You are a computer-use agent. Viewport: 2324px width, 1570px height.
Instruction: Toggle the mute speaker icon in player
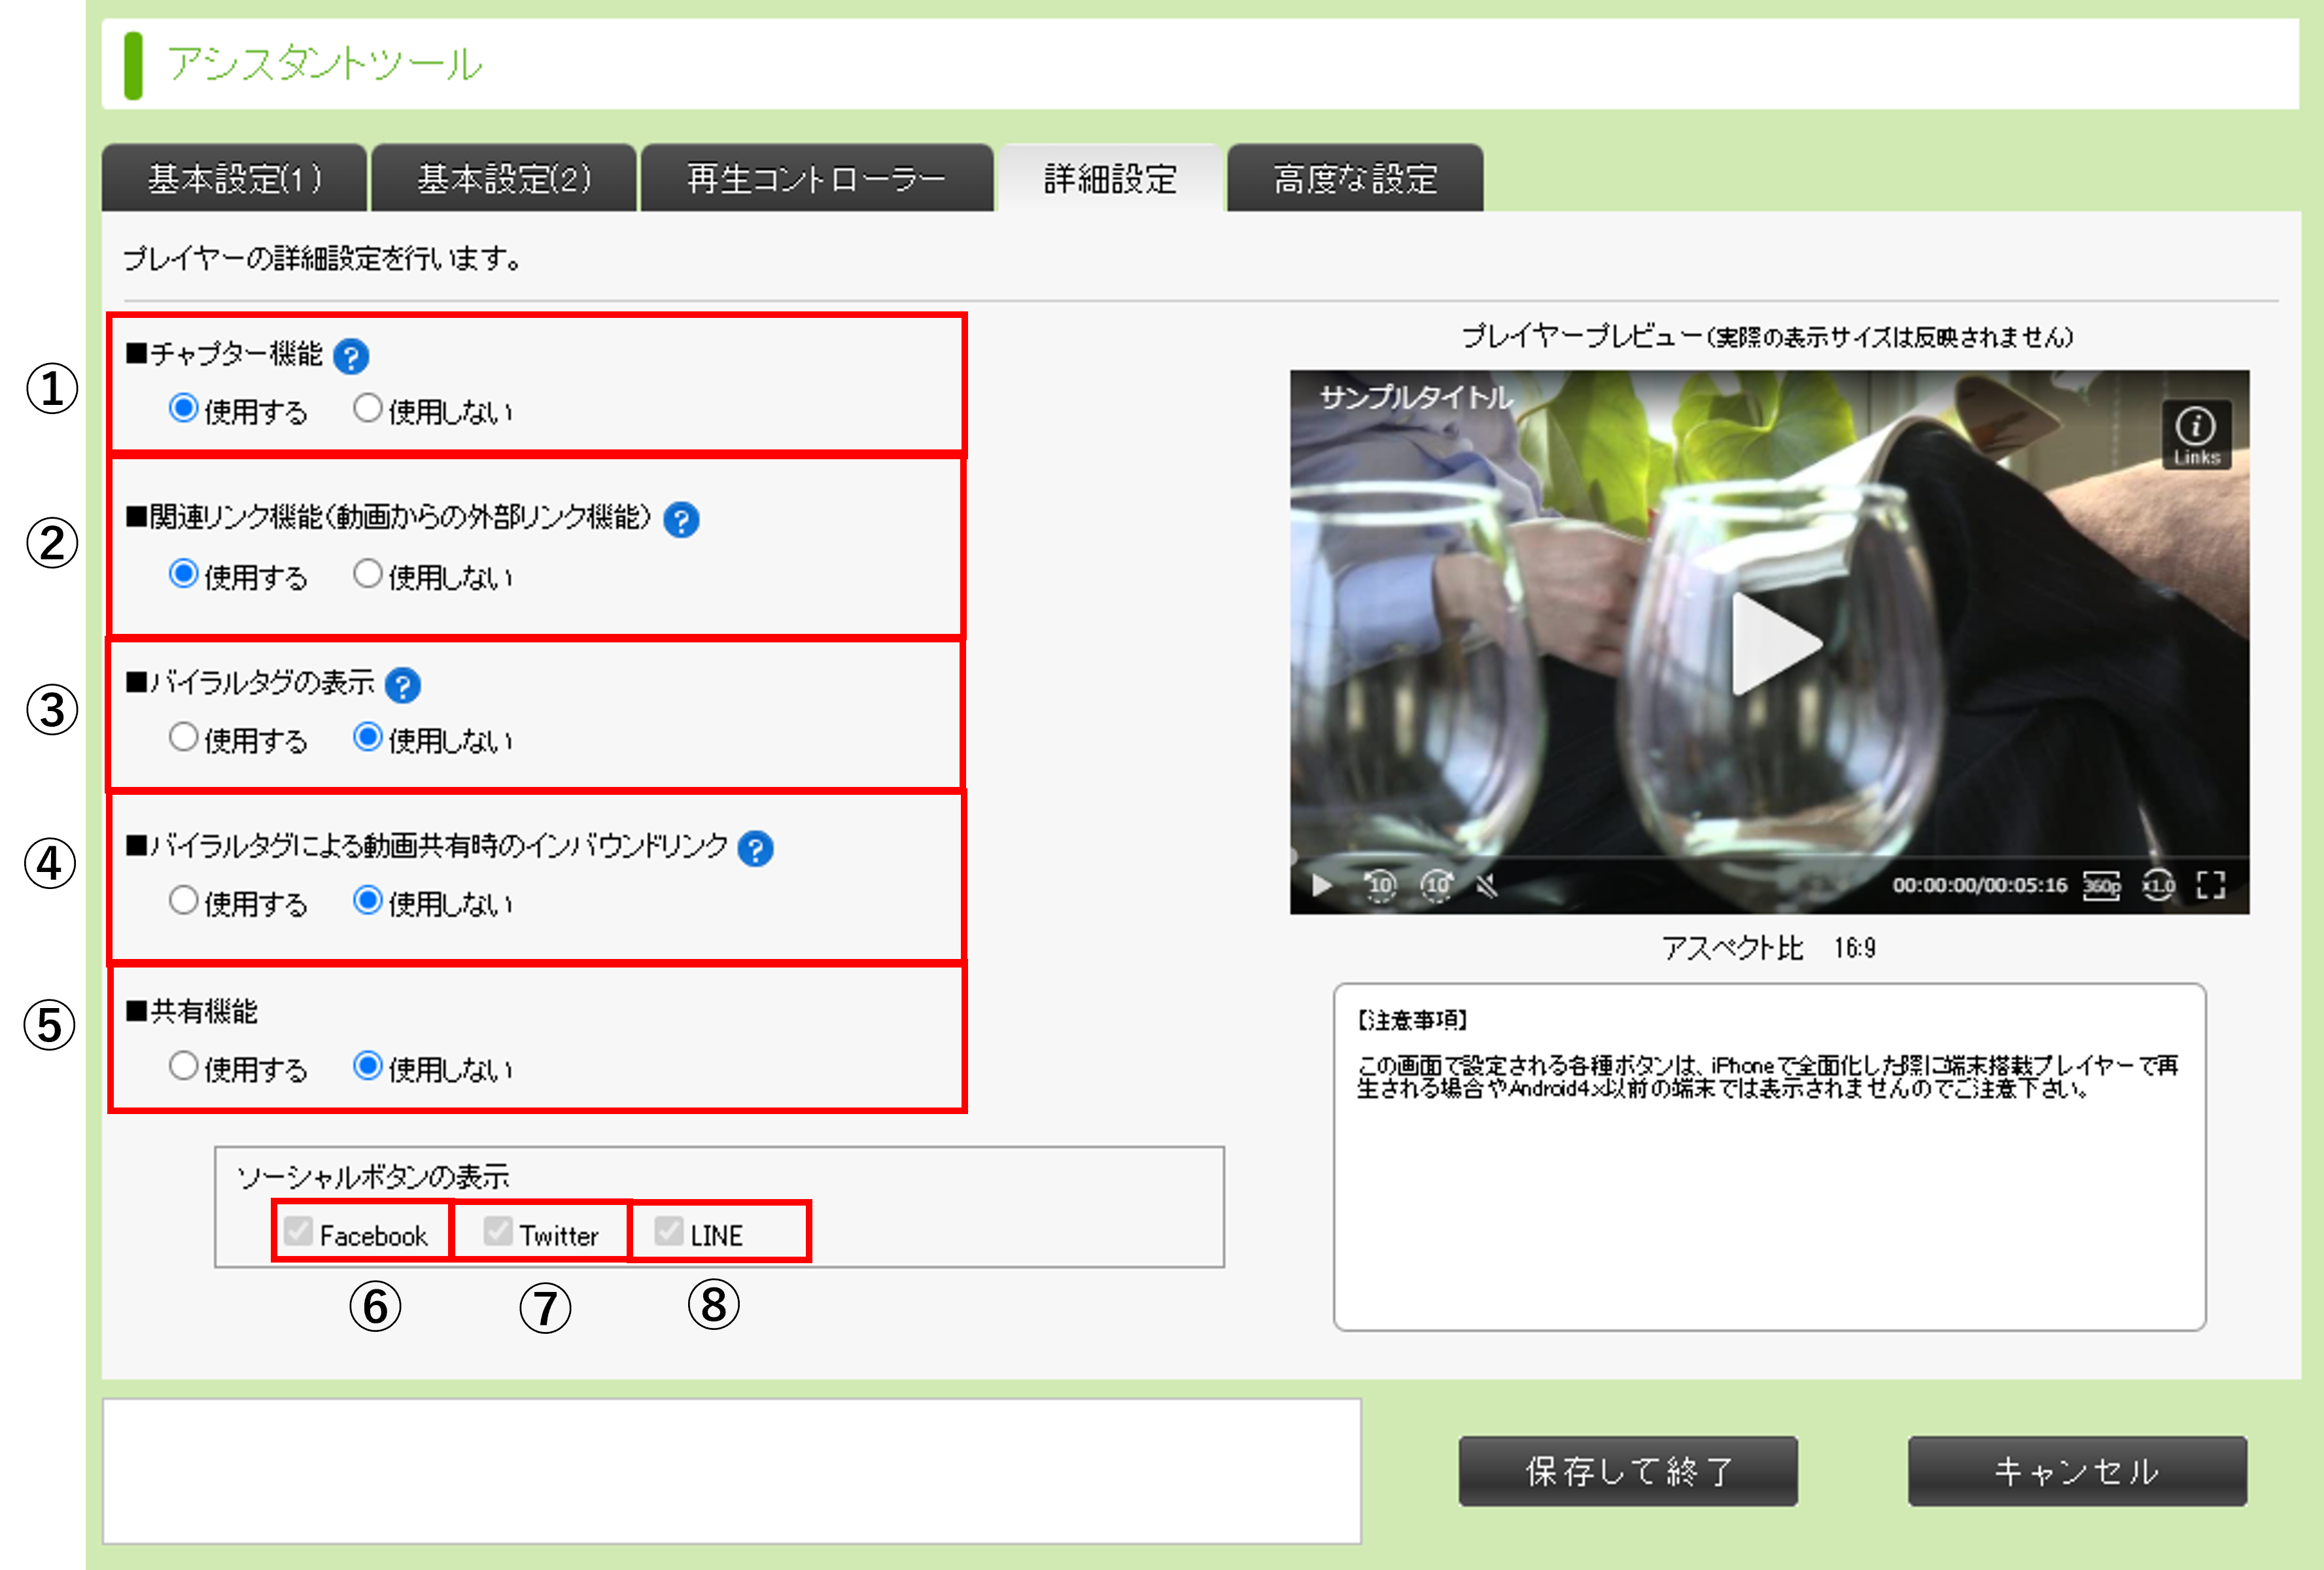1487,885
